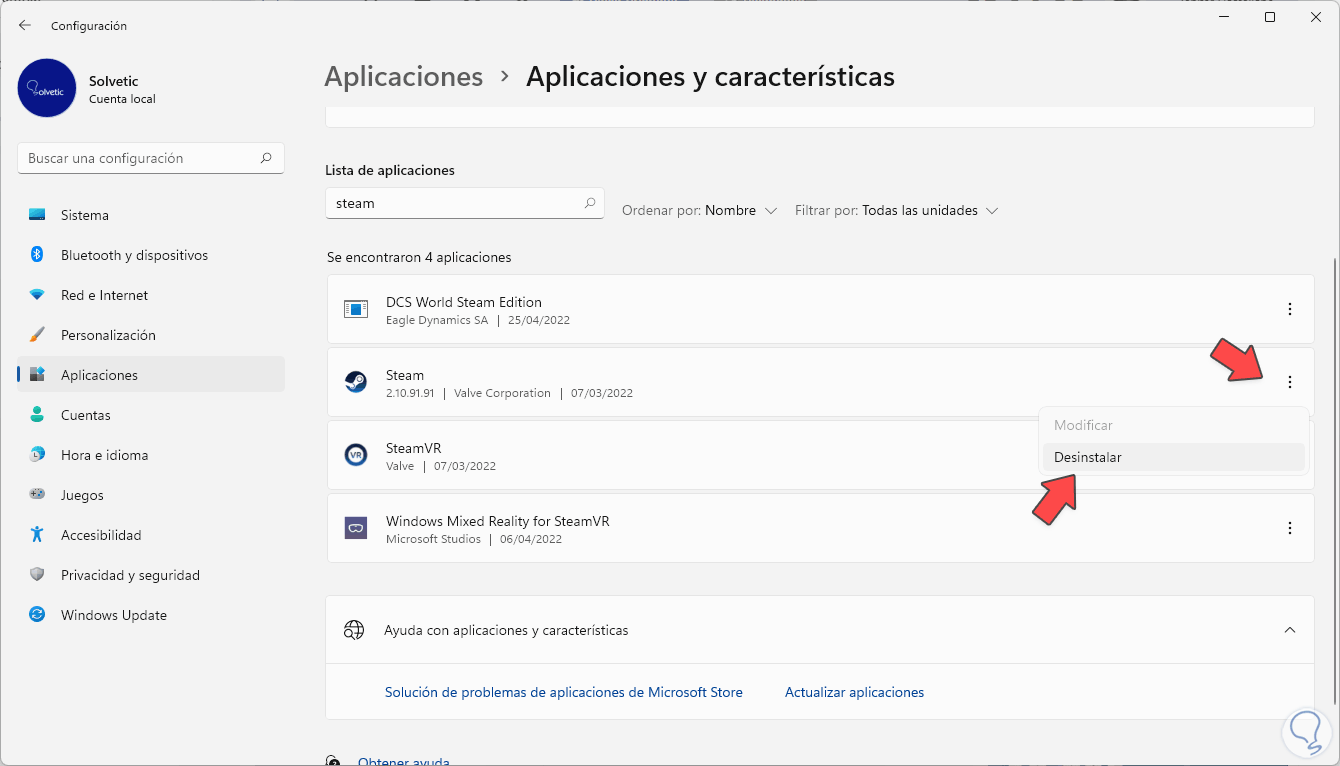The height and width of the screenshot is (766, 1340).
Task: Open Privacidad y seguridad settings
Action: [x=151, y=575]
